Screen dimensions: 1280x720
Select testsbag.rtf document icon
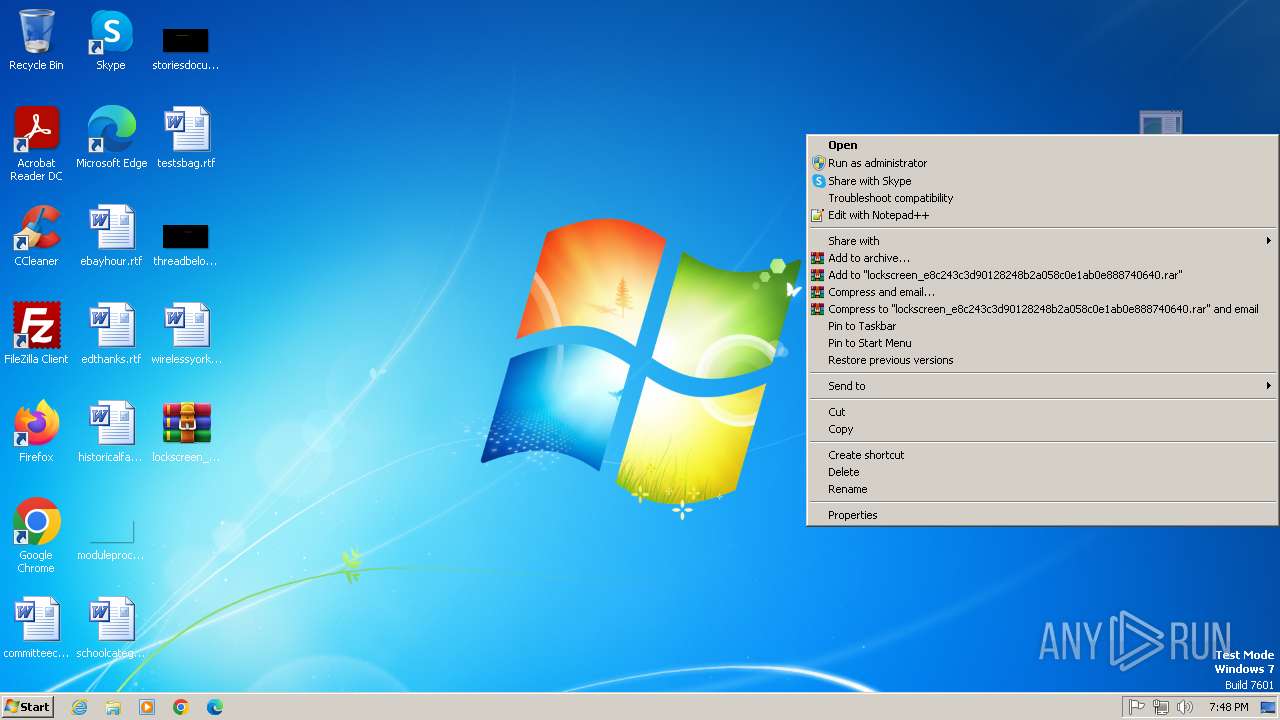[x=186, y=137]
